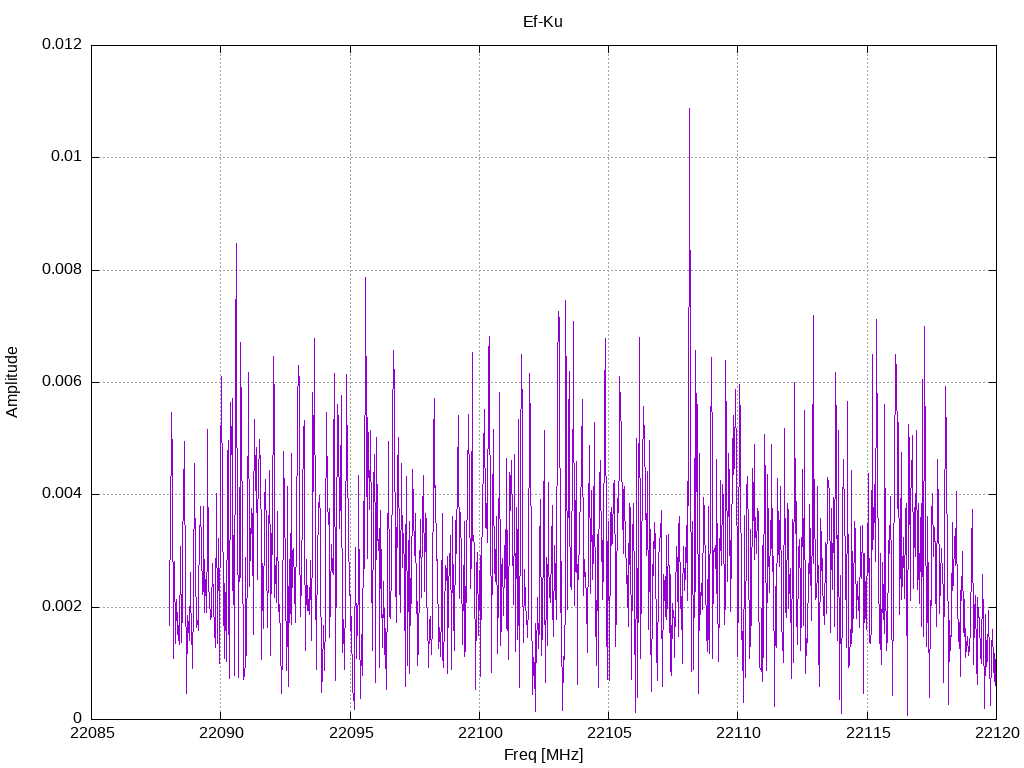Click the 0.01 y-axis tick label
This screenshot has width=1024, height=768.
point(67,157)
